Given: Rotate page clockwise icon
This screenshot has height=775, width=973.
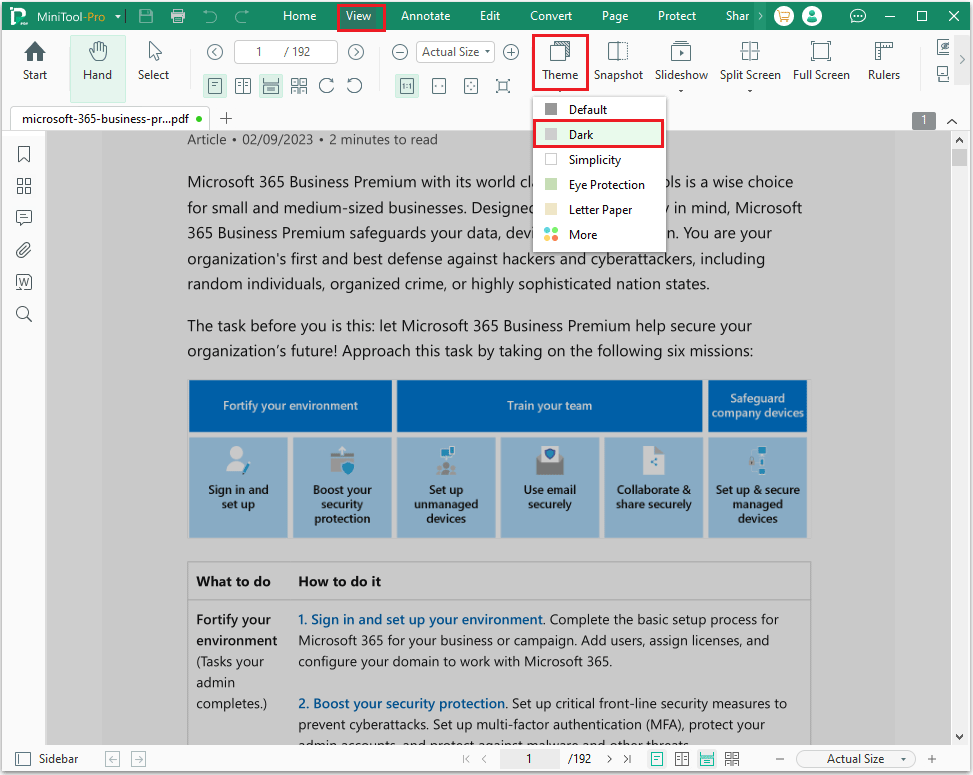Looking at the screenshot, I should [x=326, y=86].
